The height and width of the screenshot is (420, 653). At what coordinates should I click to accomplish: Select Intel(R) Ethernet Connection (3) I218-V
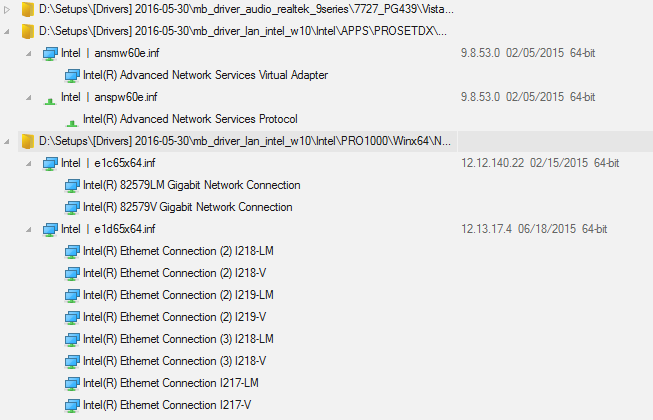(x=174, y=361)
